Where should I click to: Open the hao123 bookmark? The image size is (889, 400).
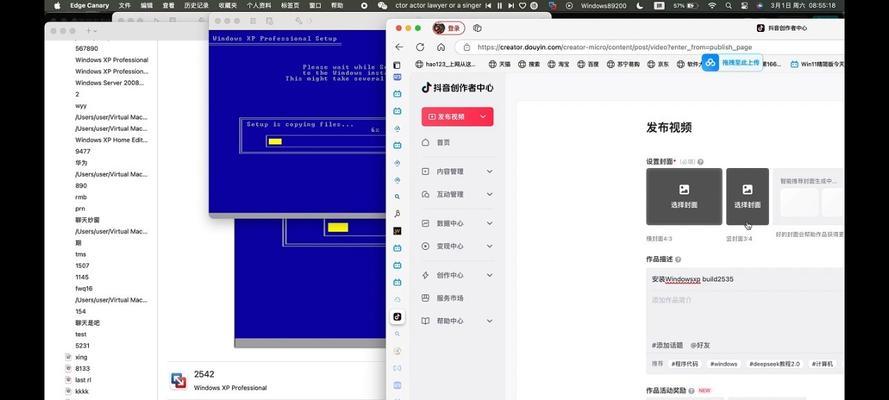point(446,64)
